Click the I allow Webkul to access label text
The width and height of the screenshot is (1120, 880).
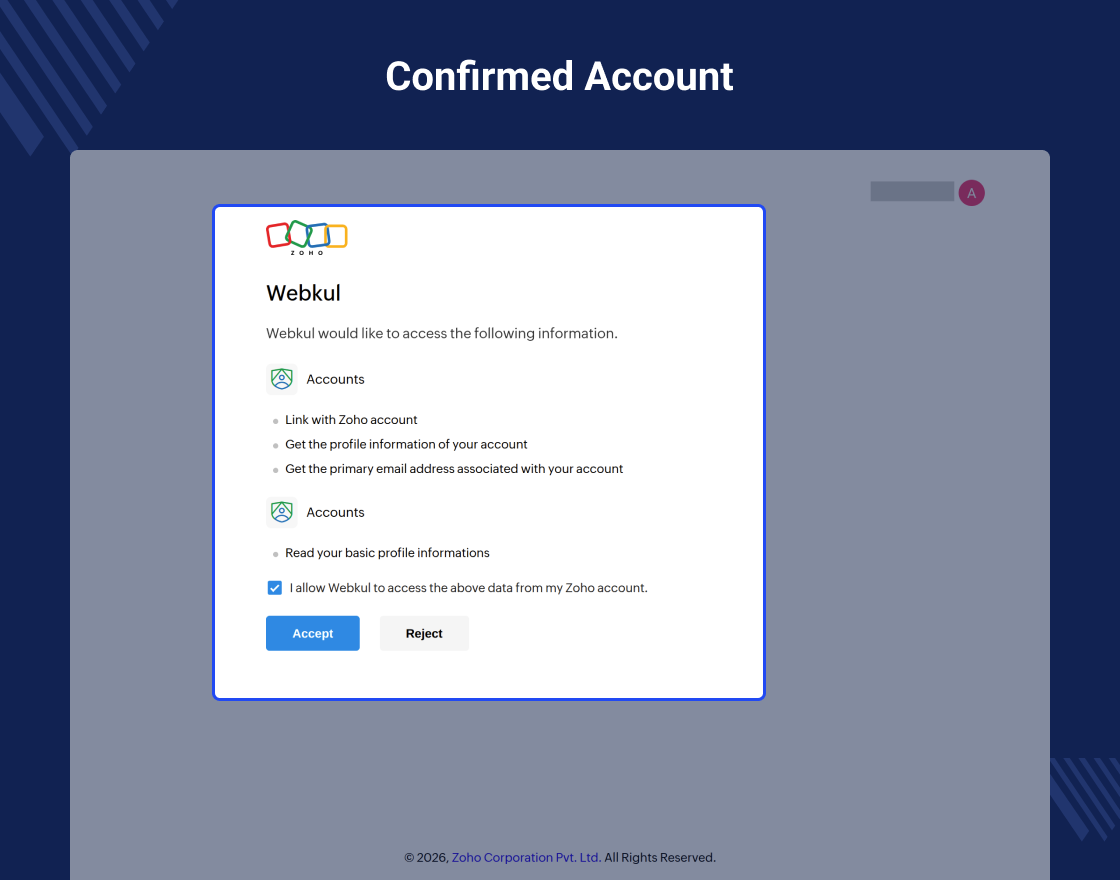(x=469, y=588)
